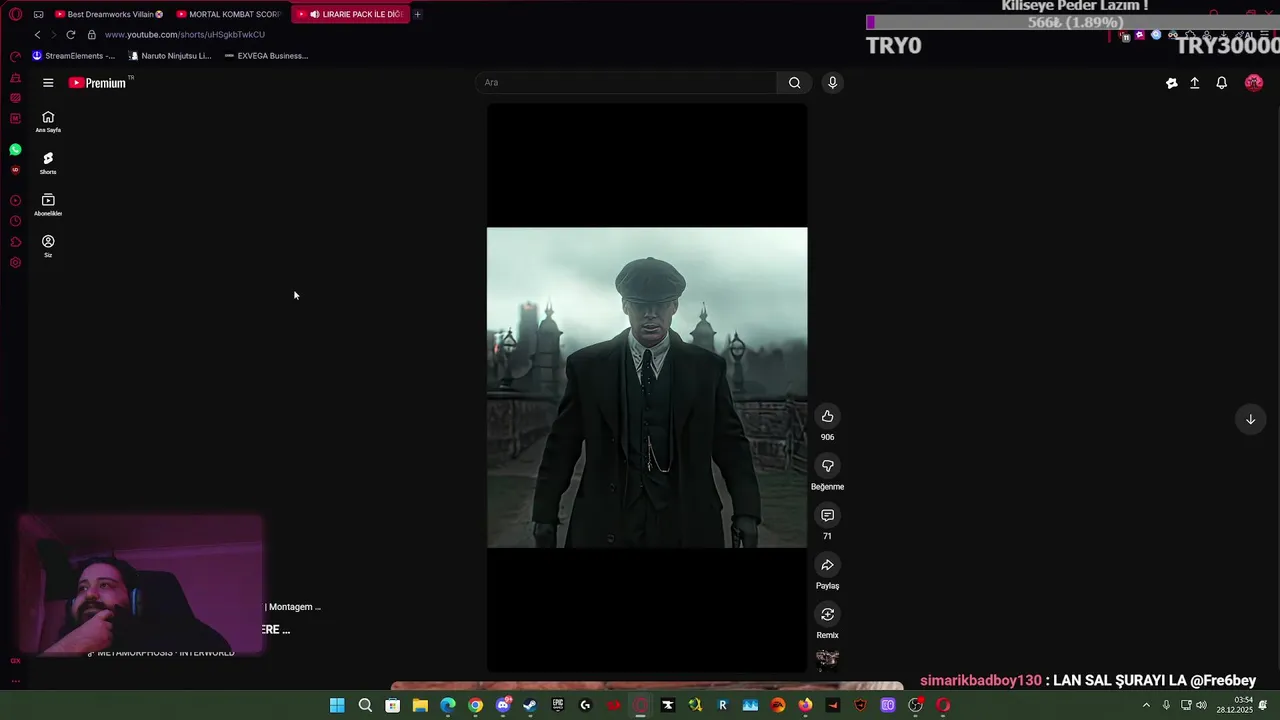Open EXVEGA Business bookmark
Image resolution: width=1280 pixels, height=720 pixels.
266,56
